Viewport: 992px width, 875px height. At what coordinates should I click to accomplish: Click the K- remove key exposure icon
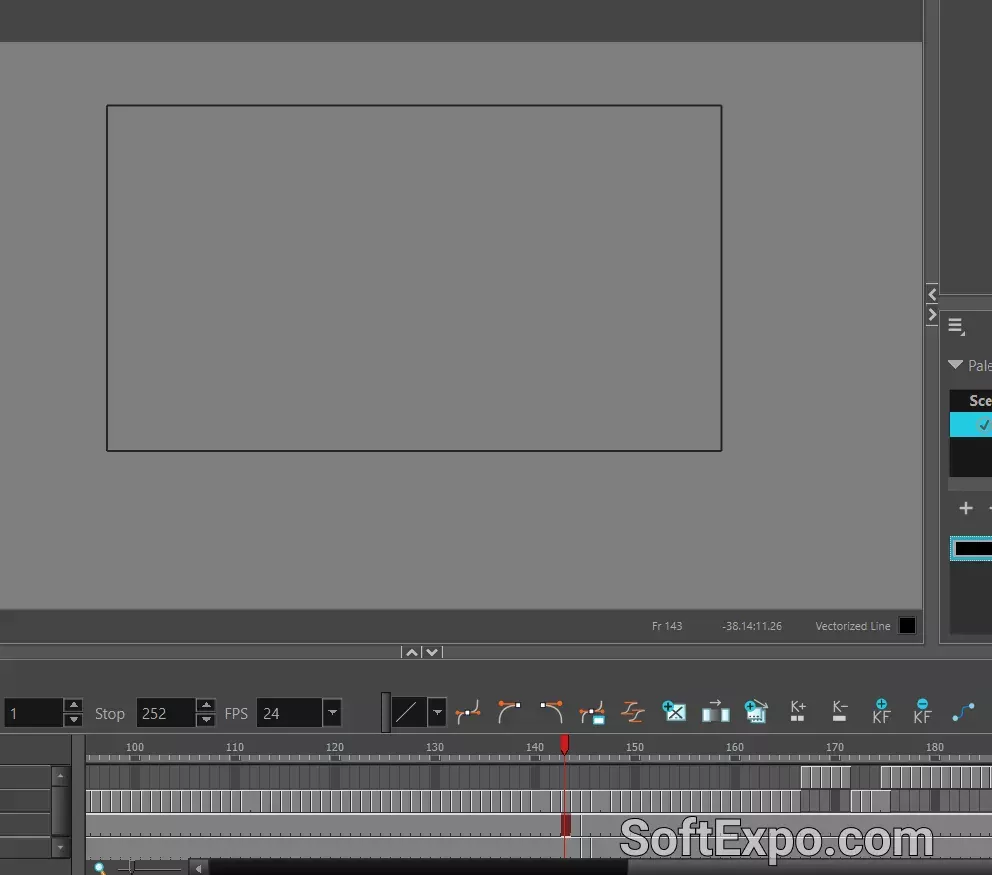839,711
